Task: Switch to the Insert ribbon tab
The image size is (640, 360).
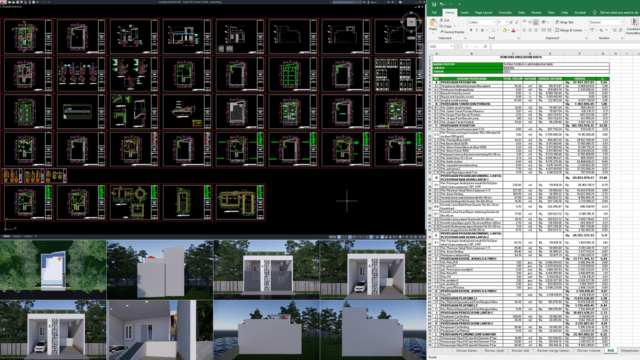Action: 464,13
